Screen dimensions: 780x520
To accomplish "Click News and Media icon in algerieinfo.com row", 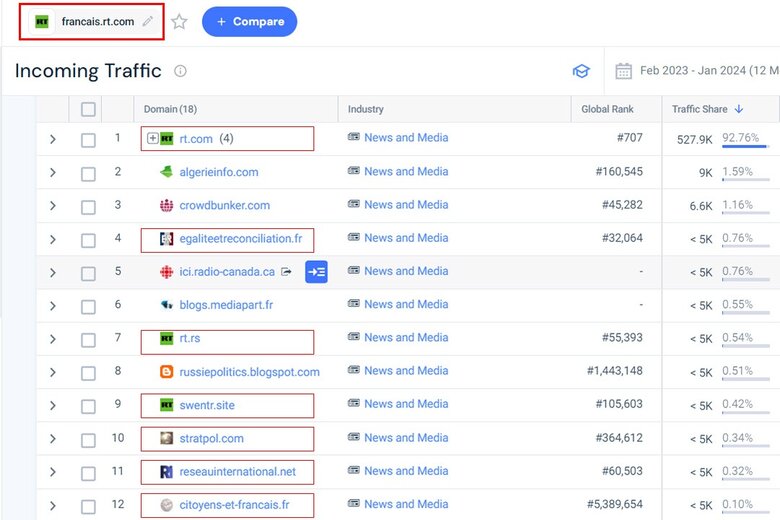I will point(354,171).
